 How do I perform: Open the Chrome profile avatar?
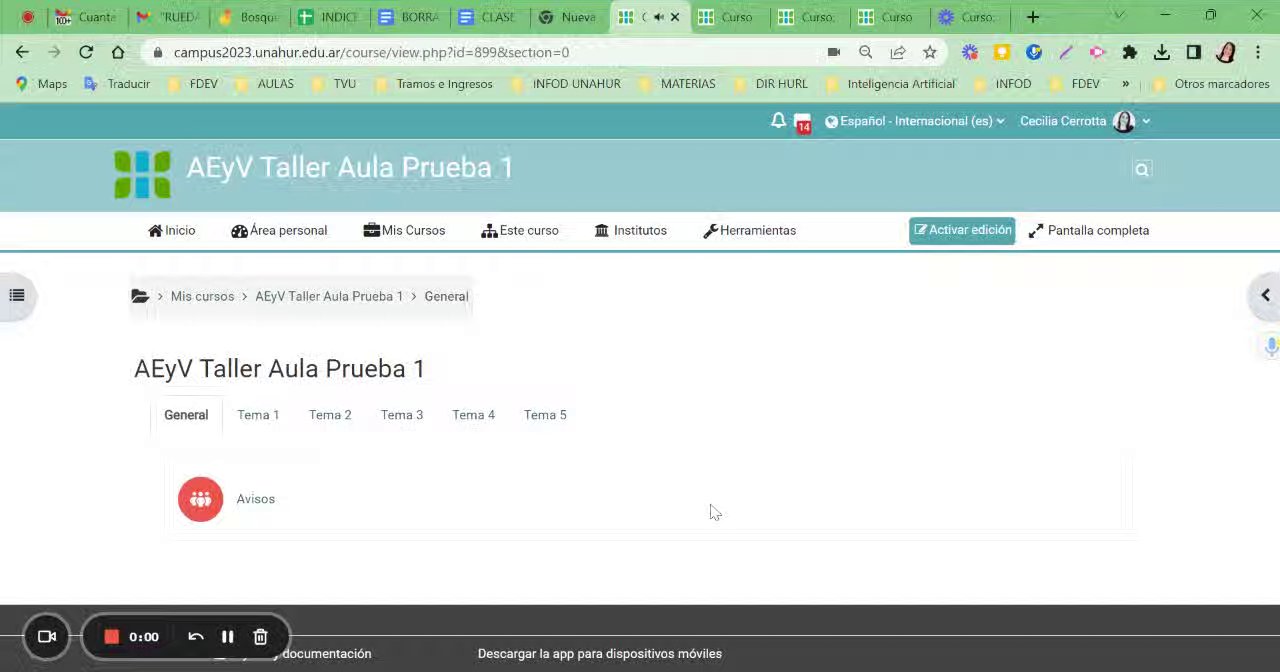1226,52
